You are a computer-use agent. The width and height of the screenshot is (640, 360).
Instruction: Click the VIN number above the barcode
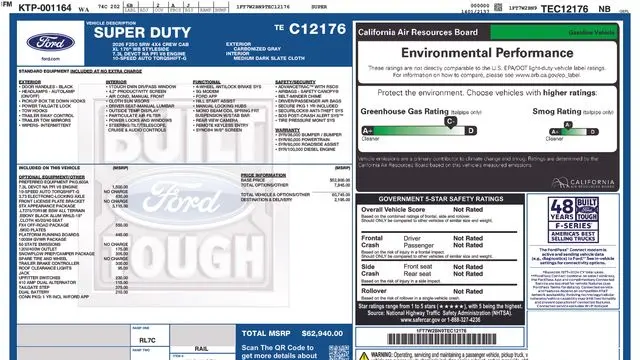[441, 331]
